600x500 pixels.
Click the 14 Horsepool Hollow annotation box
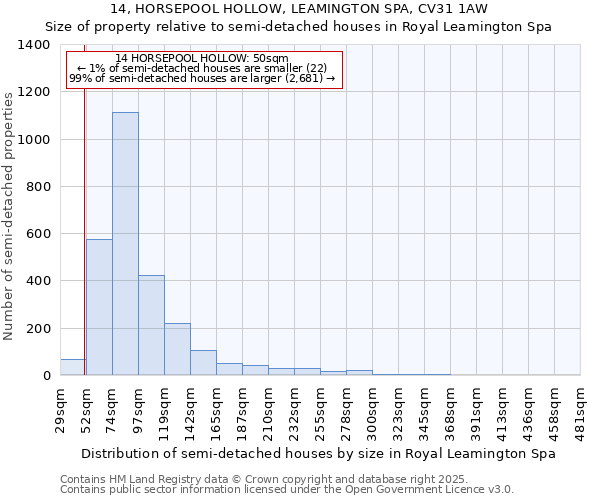point(204,68)
